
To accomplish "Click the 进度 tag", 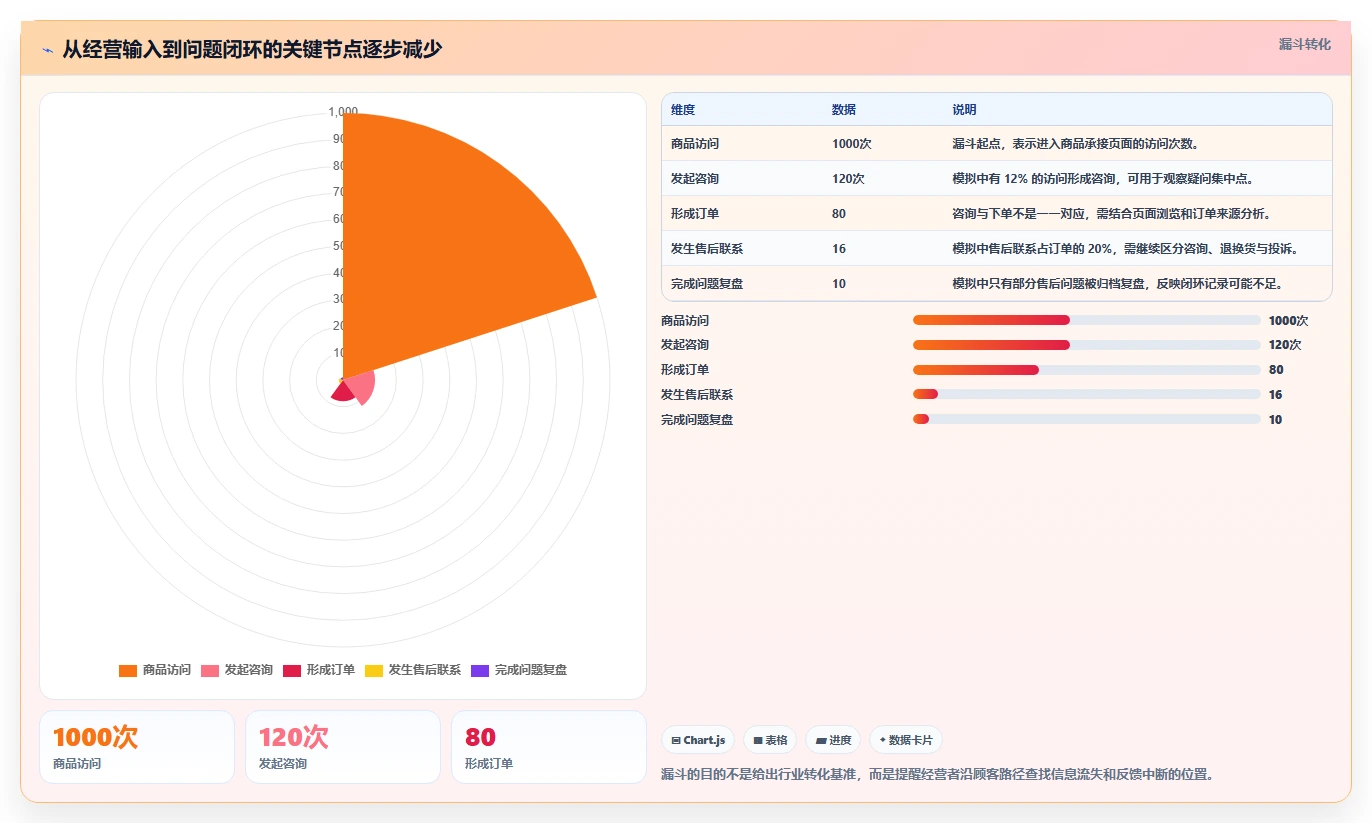I will point(833,740).
